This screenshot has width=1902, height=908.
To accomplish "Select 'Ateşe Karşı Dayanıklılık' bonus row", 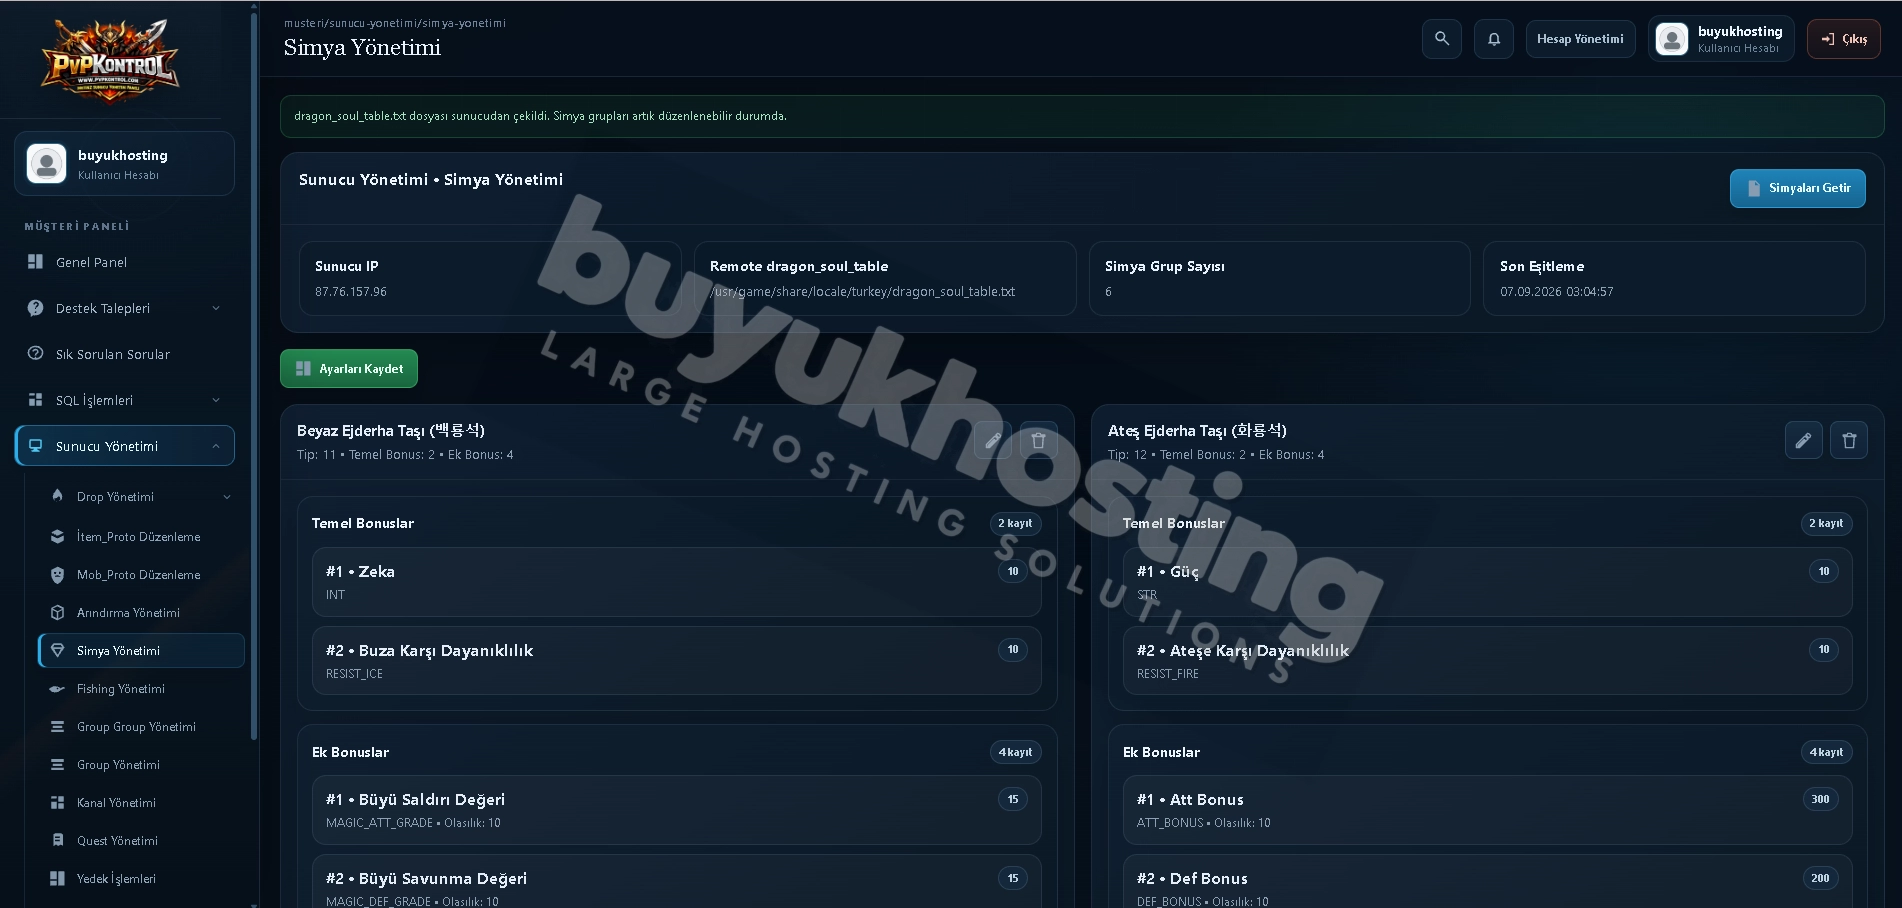I will pos(1487,661).
